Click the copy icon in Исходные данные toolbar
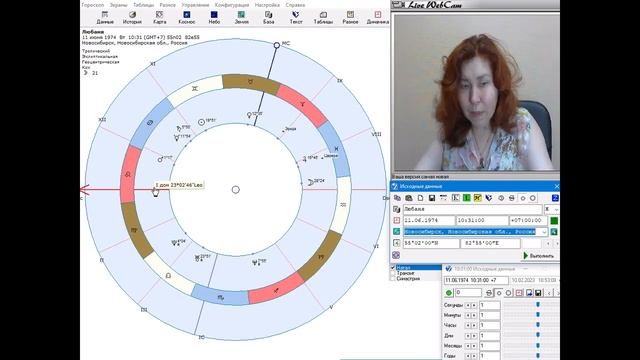Viewport: 640px width, 360px height. point(397,198)
